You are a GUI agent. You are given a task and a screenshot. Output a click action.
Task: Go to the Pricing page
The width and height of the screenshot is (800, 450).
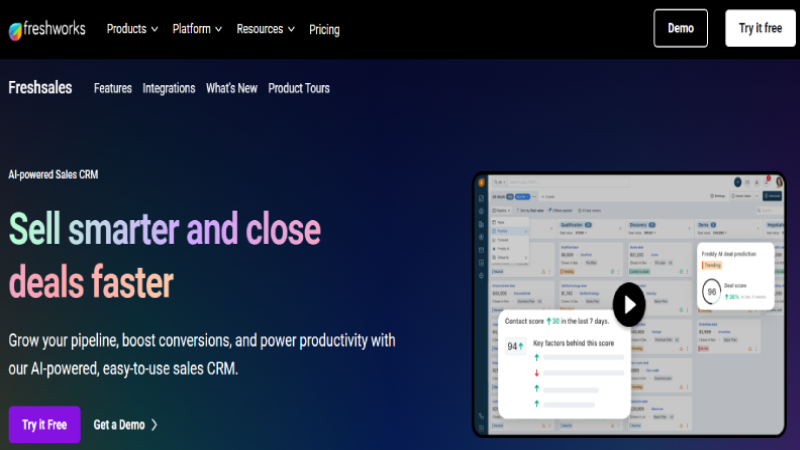tap(324, 30)
